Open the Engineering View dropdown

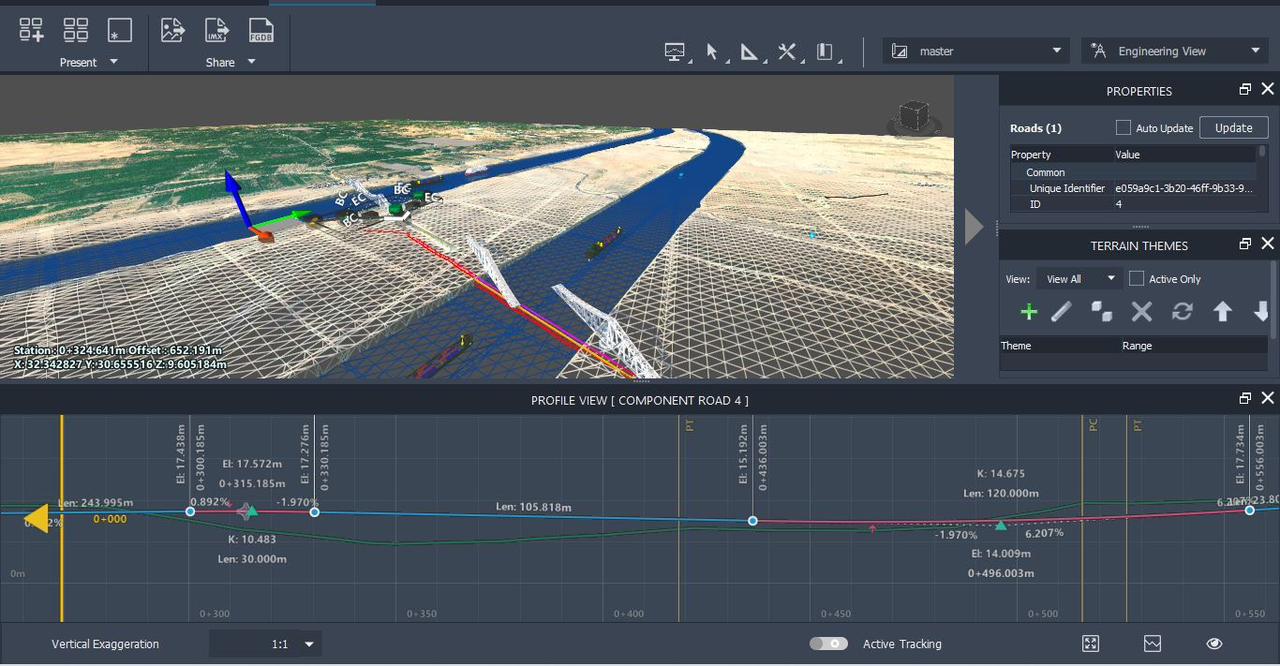point(1174,51)
